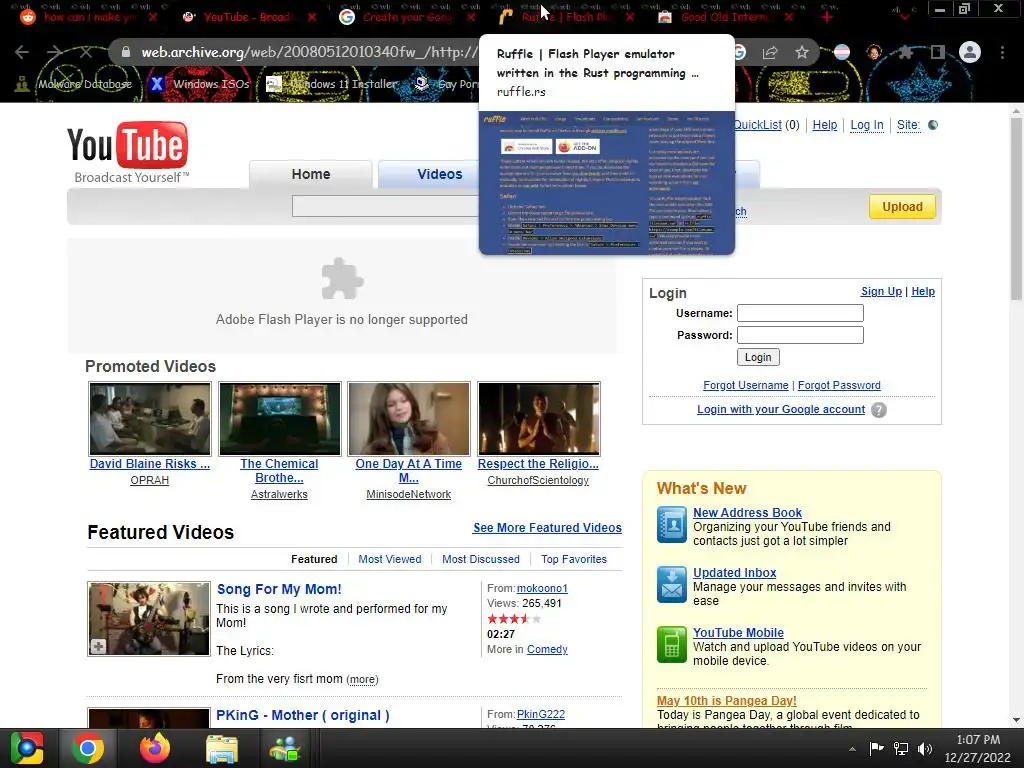Open a new tab with plus button
The width and height of the screenshot is (1024, 768).
click(x=827, y=17)
